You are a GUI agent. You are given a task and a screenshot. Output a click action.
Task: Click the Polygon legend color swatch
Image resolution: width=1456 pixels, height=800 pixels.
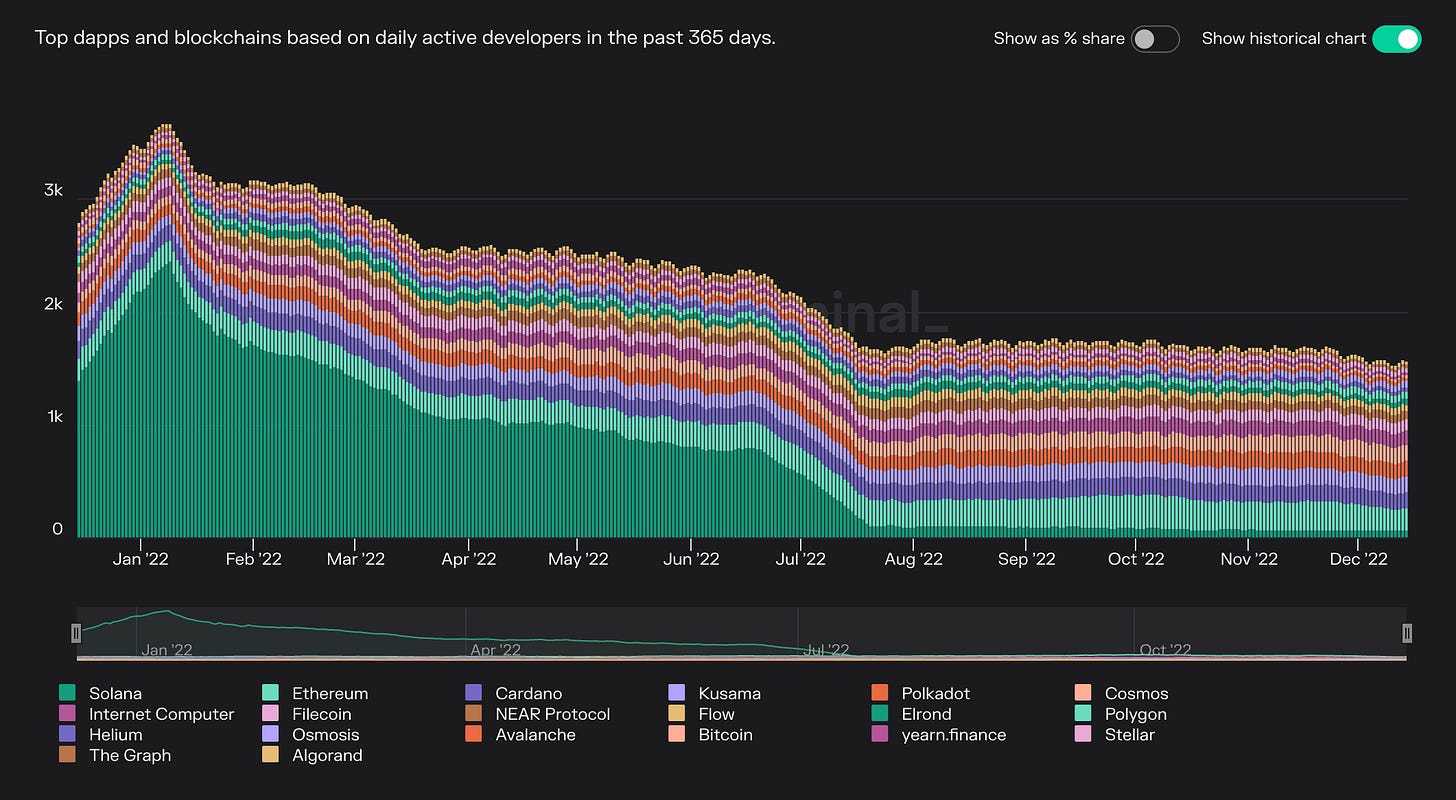[1083, 714]
